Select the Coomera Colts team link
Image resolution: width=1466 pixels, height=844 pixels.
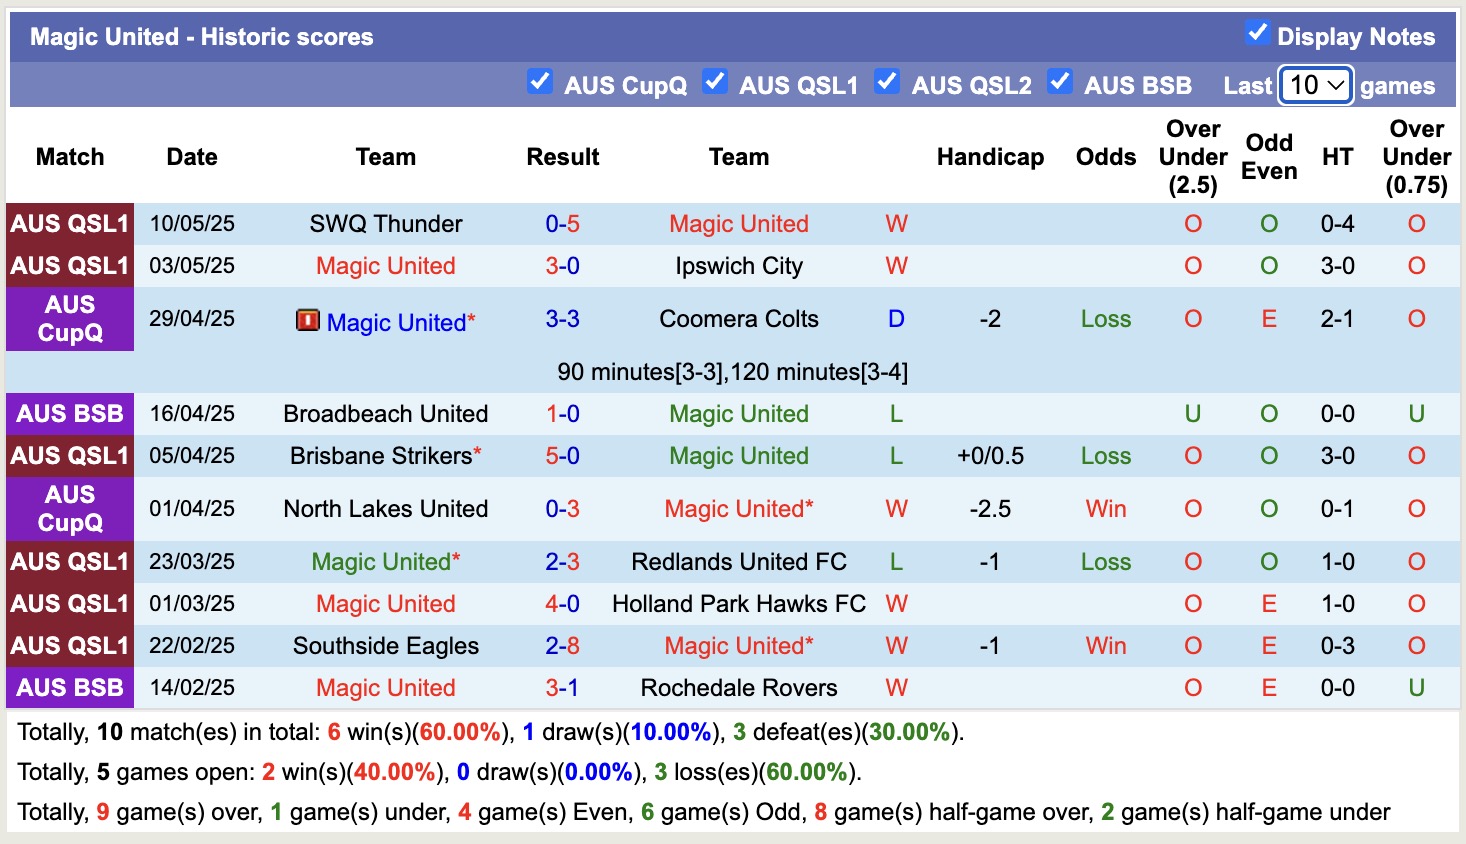738,319
